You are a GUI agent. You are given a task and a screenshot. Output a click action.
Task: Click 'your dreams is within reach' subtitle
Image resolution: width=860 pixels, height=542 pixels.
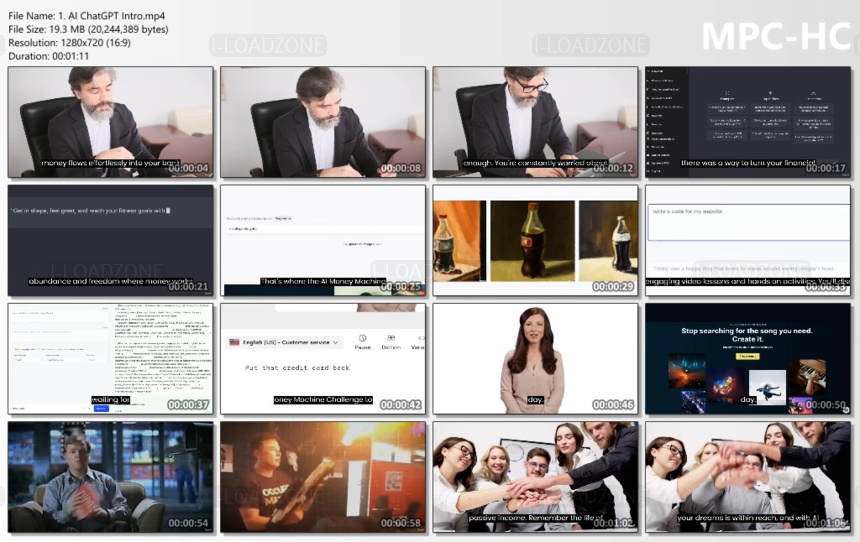click(x=748, y=518)
